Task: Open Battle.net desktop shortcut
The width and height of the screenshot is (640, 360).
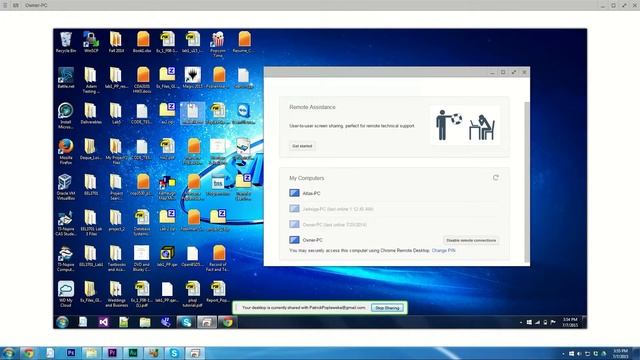Action: pos(66,78)
